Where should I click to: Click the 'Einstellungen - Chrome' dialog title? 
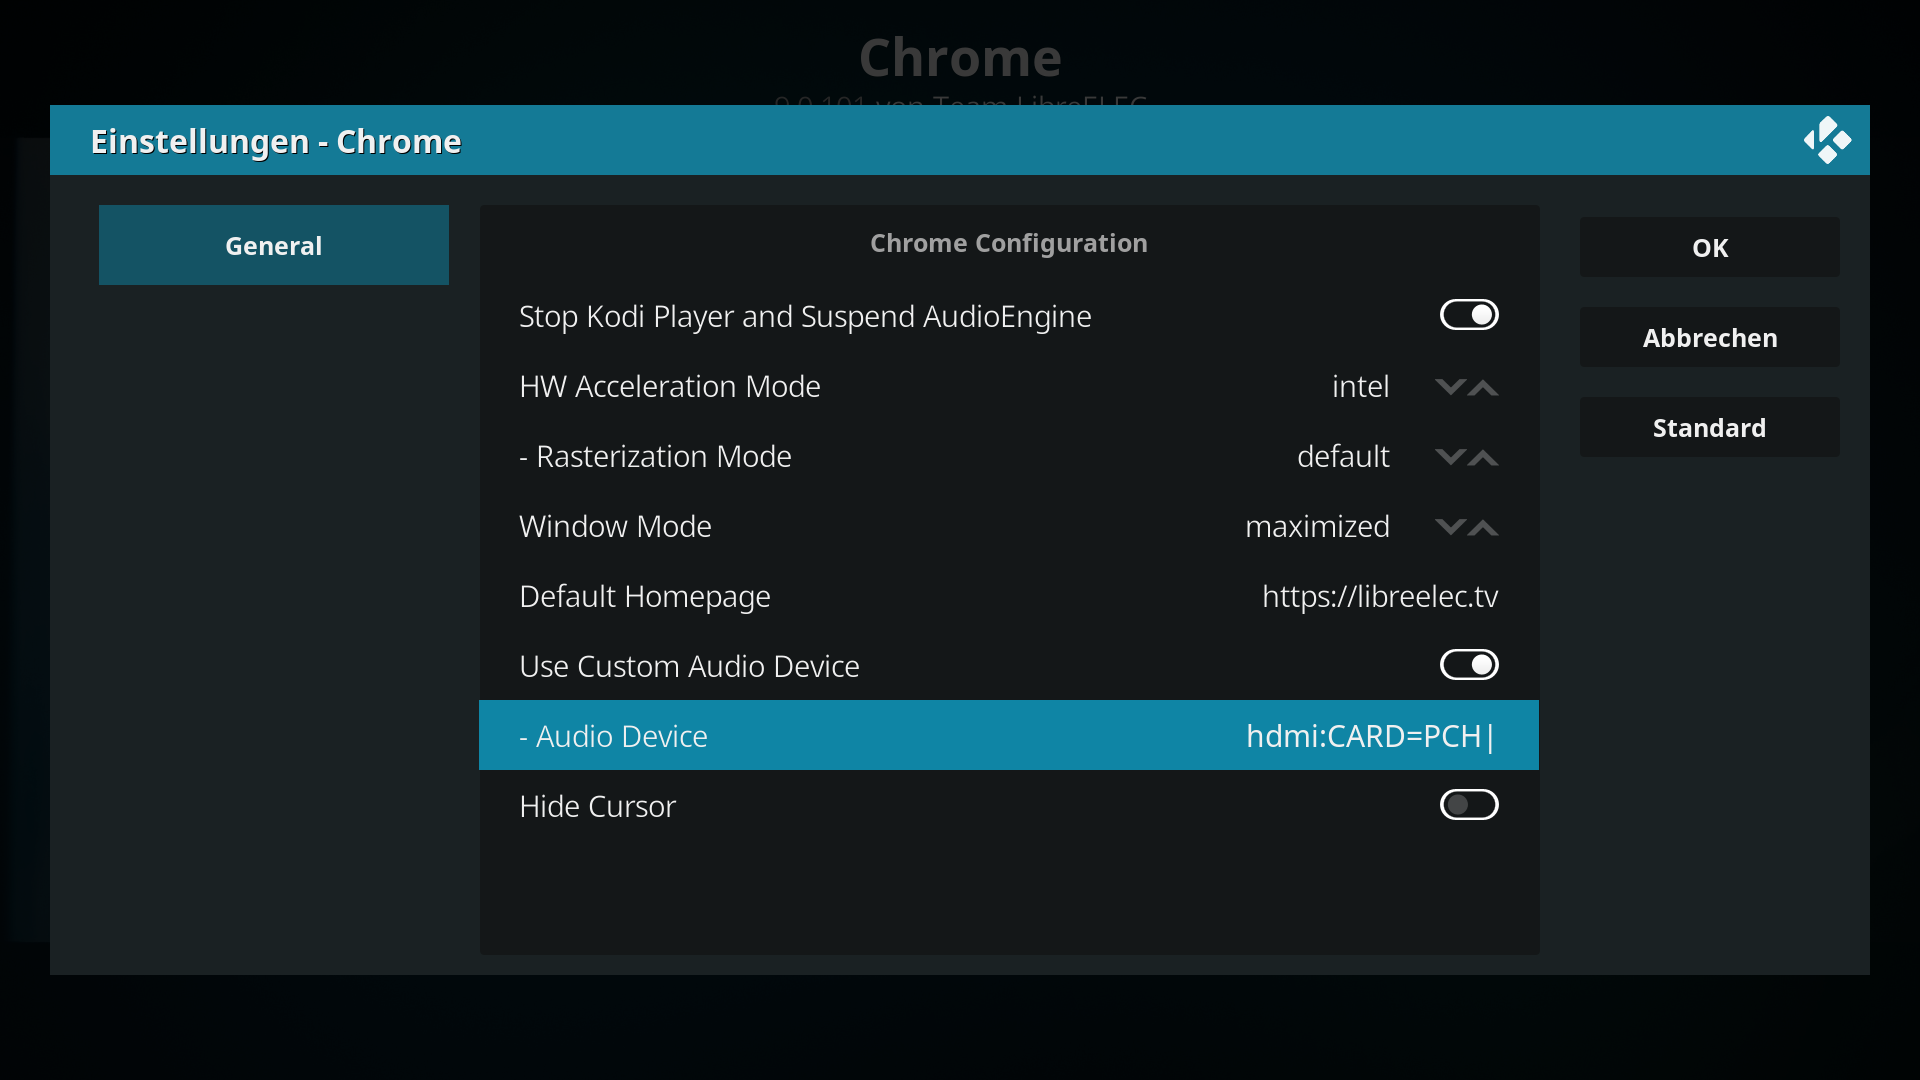point(276,141)
